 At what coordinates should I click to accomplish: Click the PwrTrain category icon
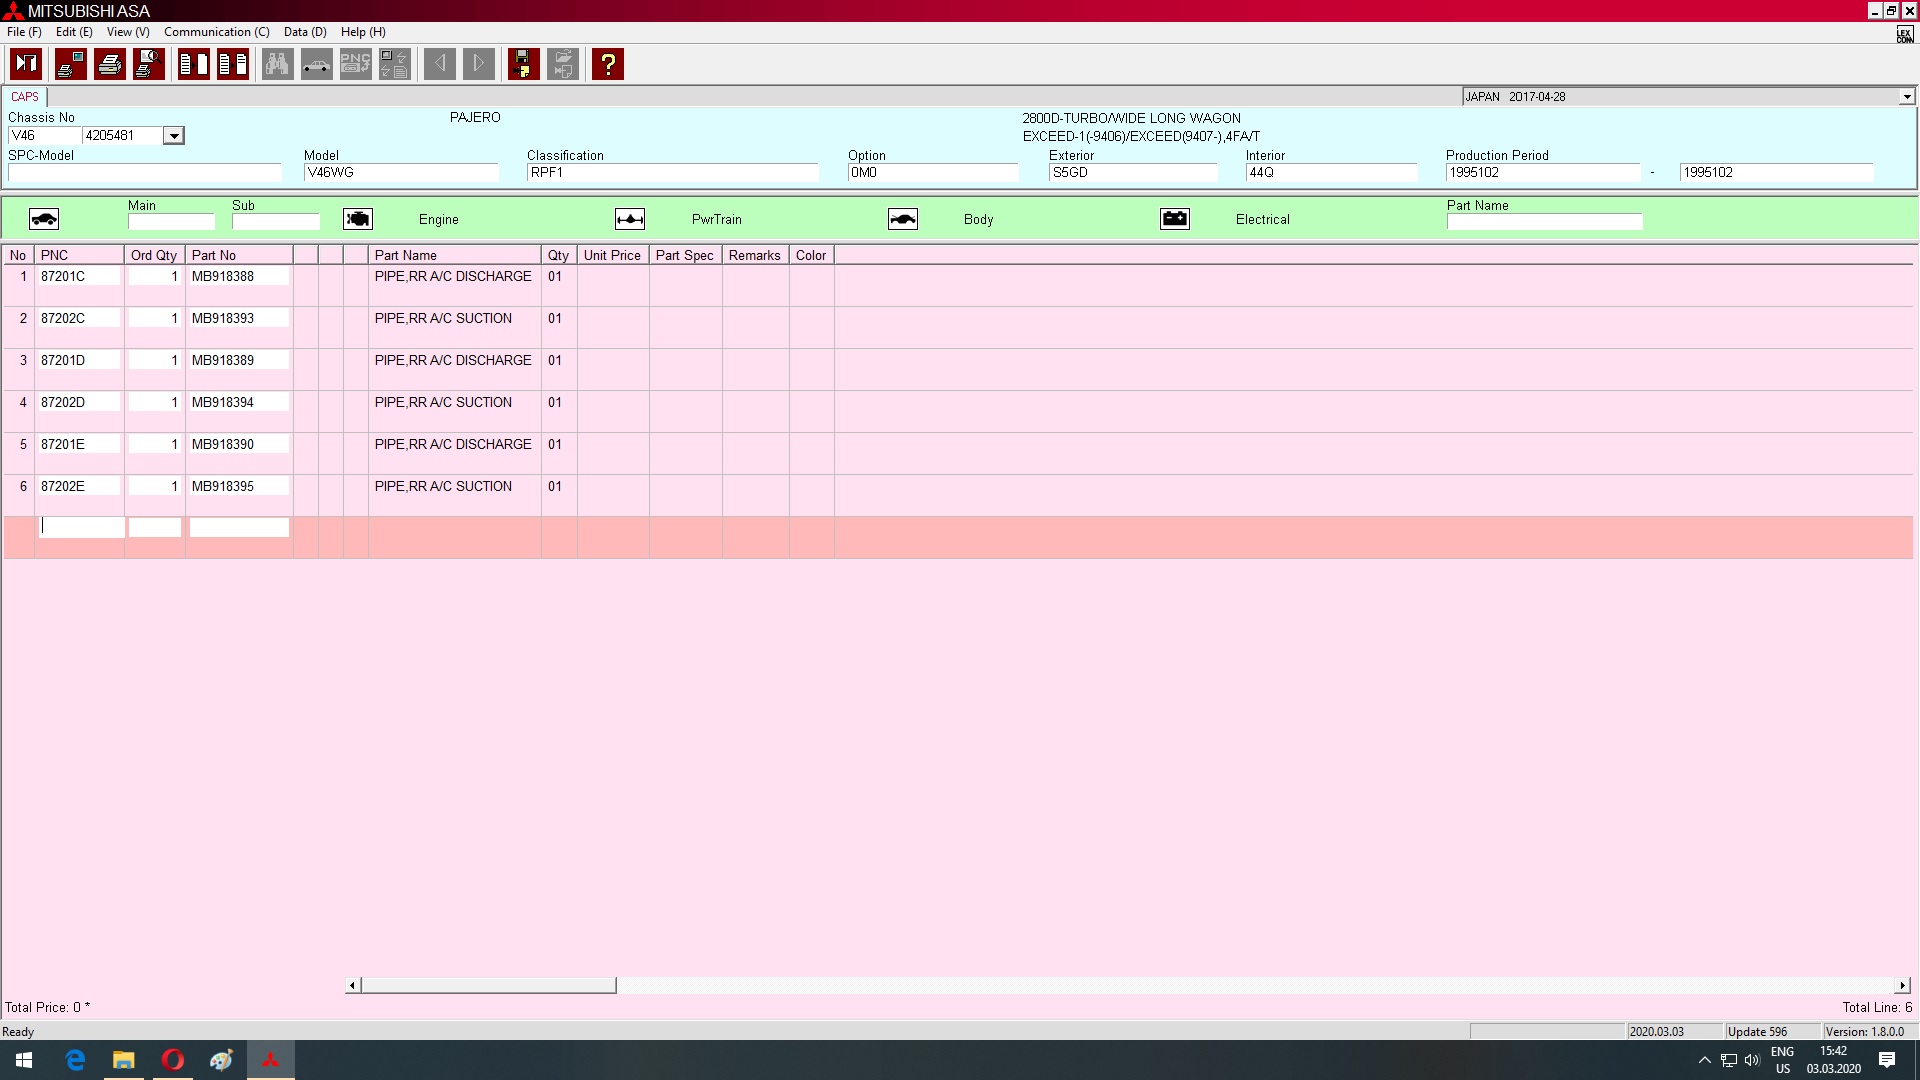[x=629, y=219]
